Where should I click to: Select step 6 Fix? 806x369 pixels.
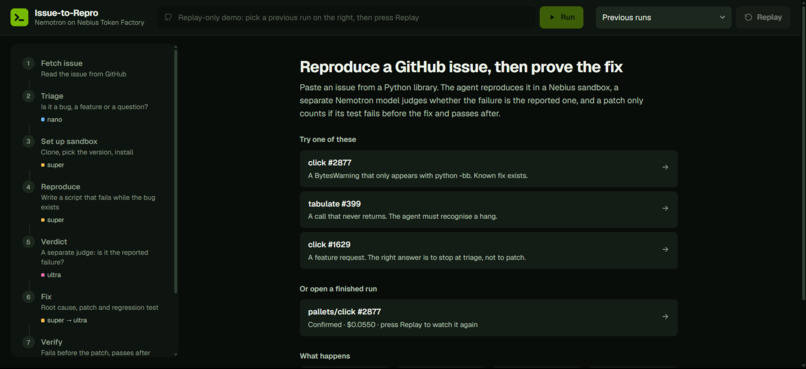tap(95, 307)
